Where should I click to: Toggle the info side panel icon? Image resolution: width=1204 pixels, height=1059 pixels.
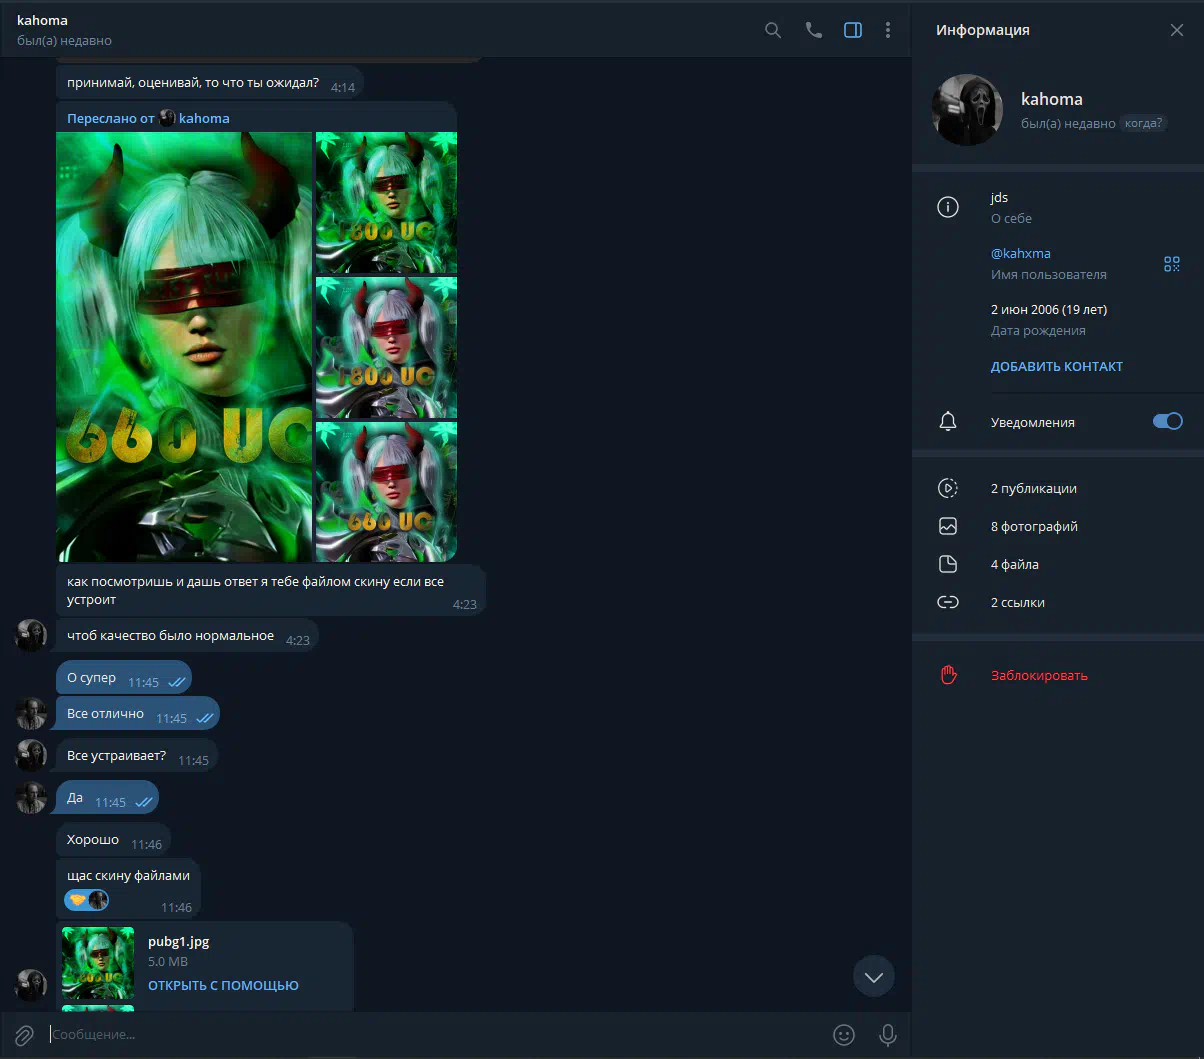point(853,30)
